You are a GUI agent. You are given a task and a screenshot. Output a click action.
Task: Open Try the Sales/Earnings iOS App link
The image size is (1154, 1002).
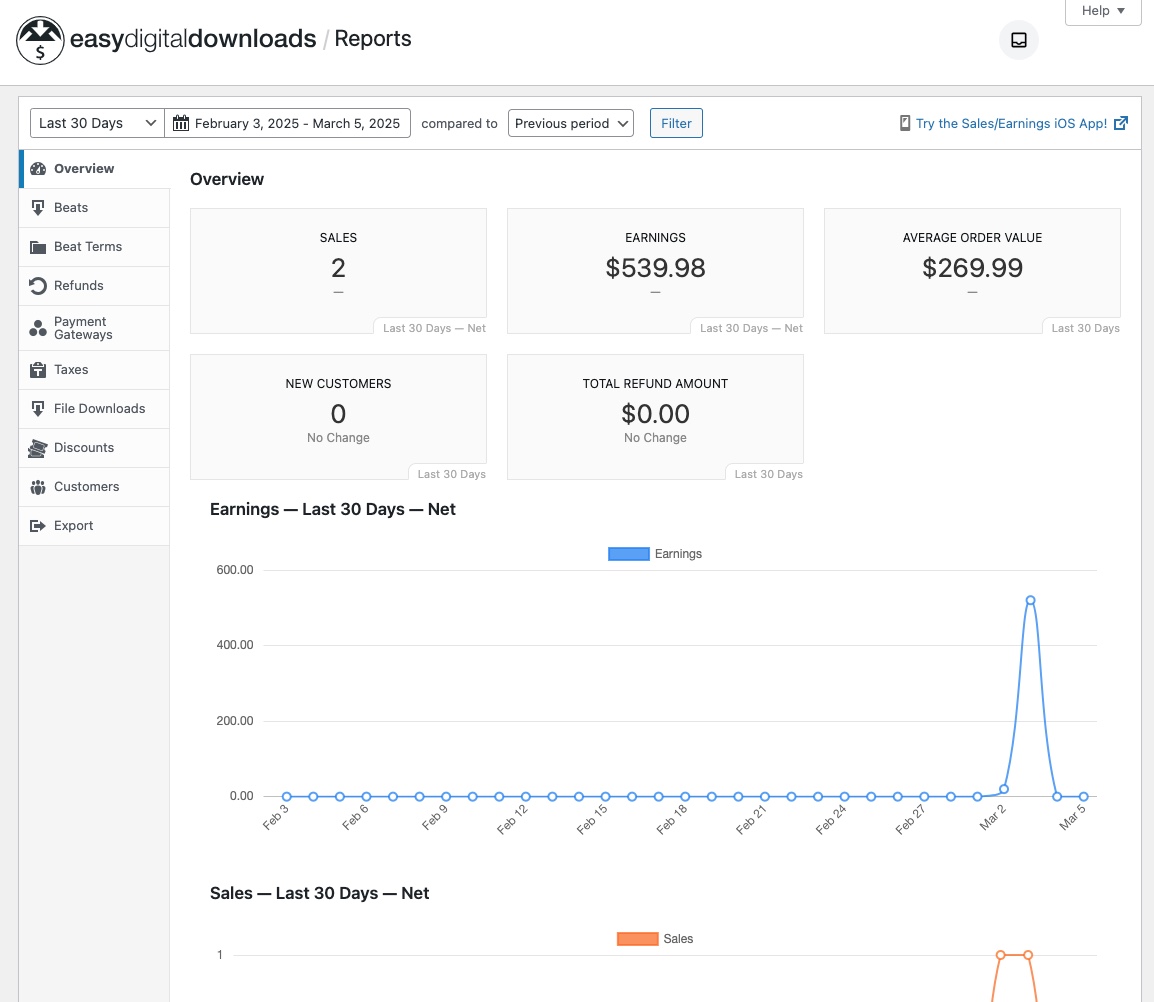click(1011, 123)
